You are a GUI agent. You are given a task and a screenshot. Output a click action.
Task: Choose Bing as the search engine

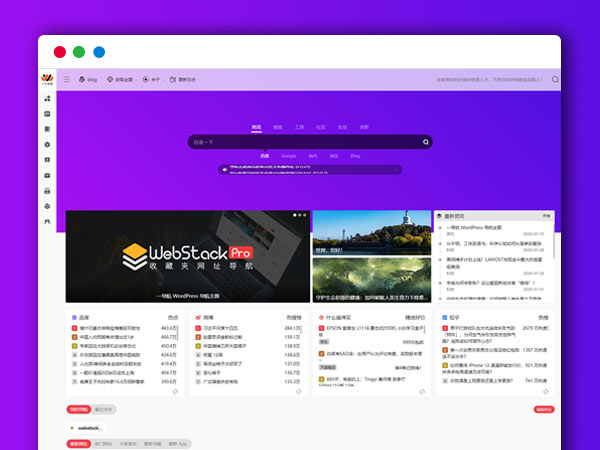(x=355, y=156)
